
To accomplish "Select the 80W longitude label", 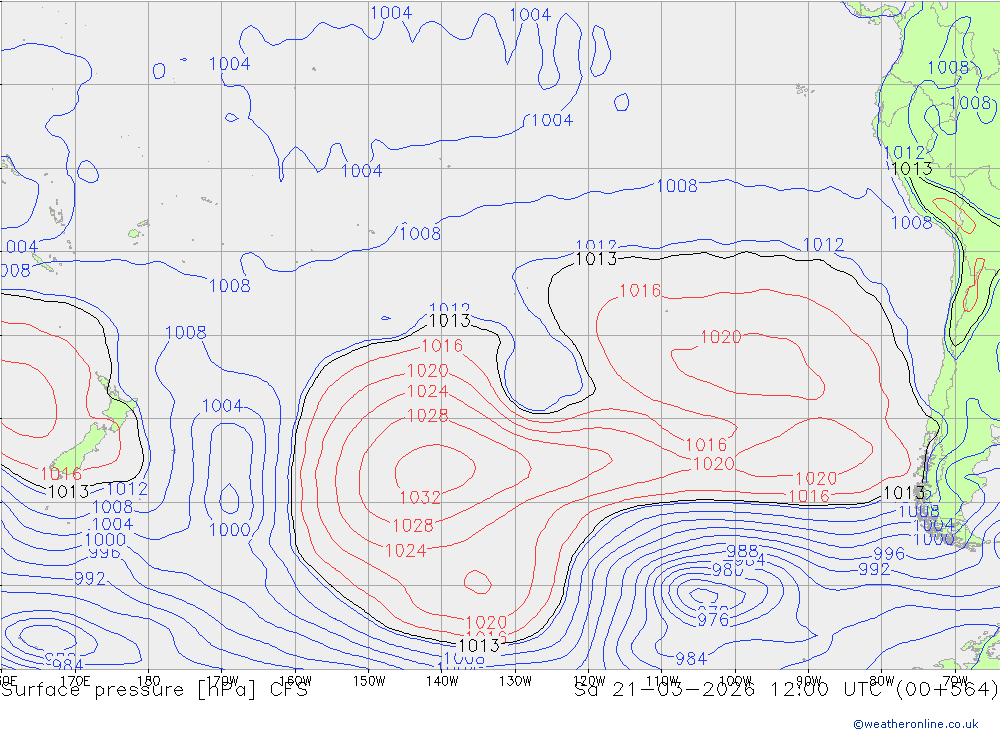I will click(882, 681).
